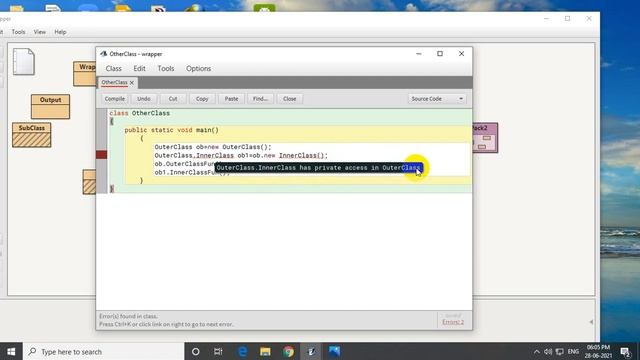This screenshot has width=640, height=360.
Task: Open the clock showing 06:05 PM
Action: (x=598, y=351)
